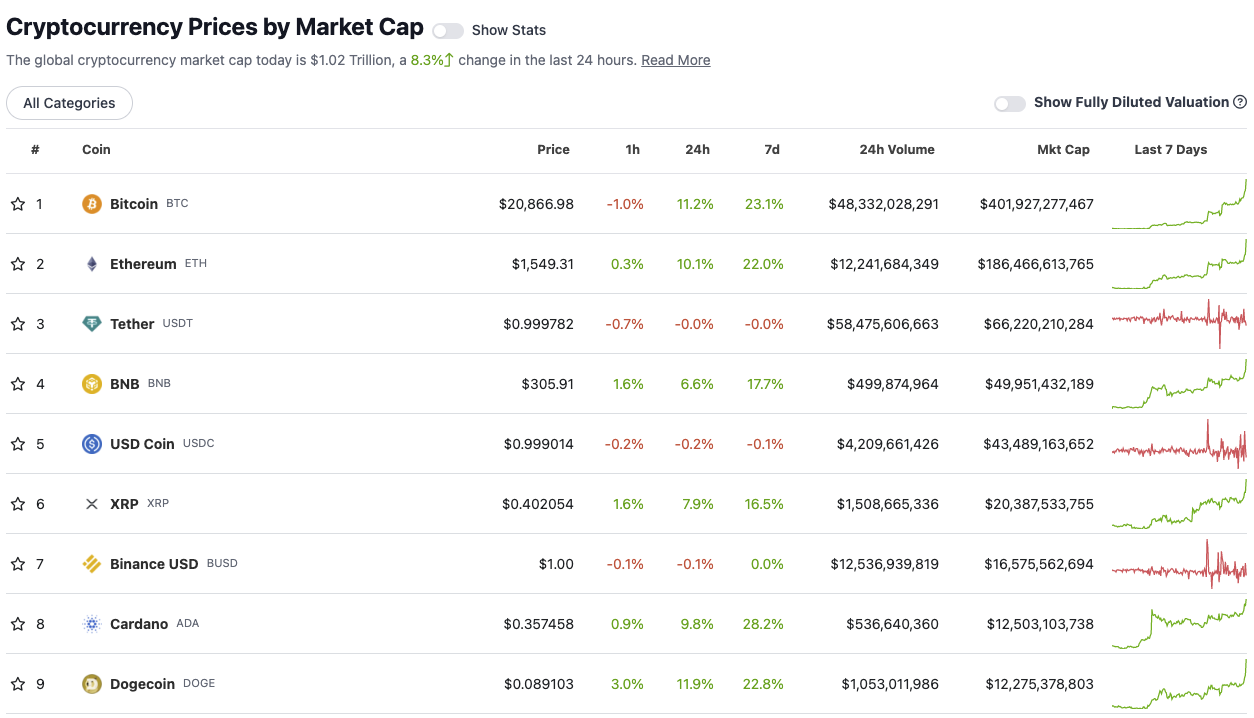Sort by the Price column header
Screen dimensions: 1254x718
pos(553,150)
